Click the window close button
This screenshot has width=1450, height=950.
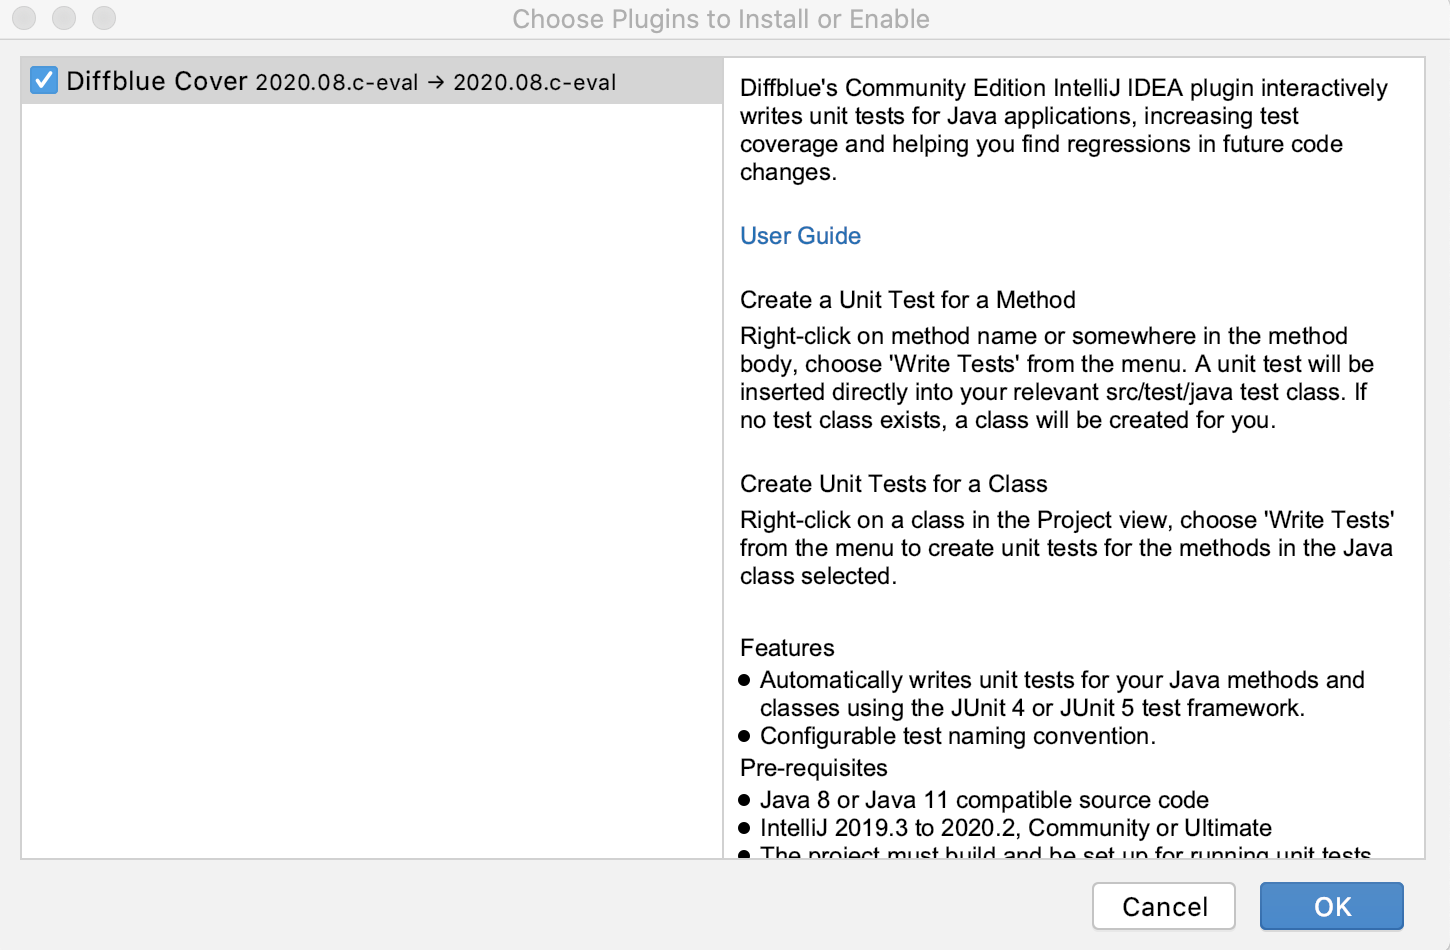[24, 18]
